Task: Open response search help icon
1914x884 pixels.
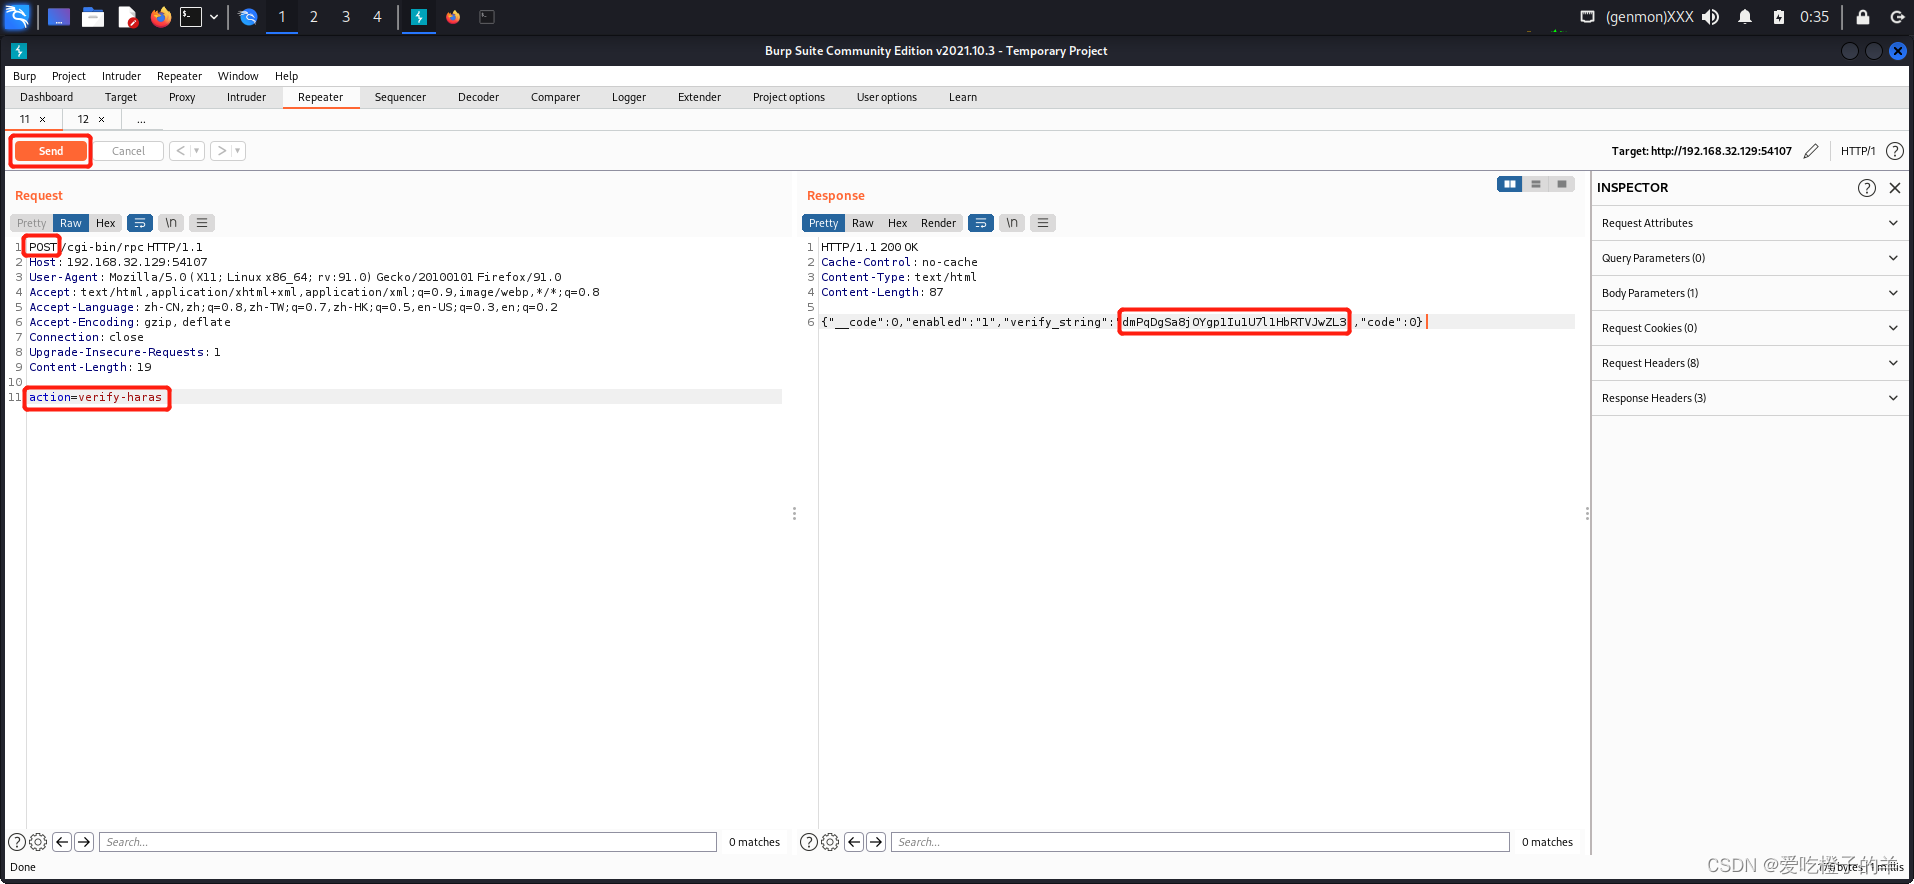Action: [809, 842]
